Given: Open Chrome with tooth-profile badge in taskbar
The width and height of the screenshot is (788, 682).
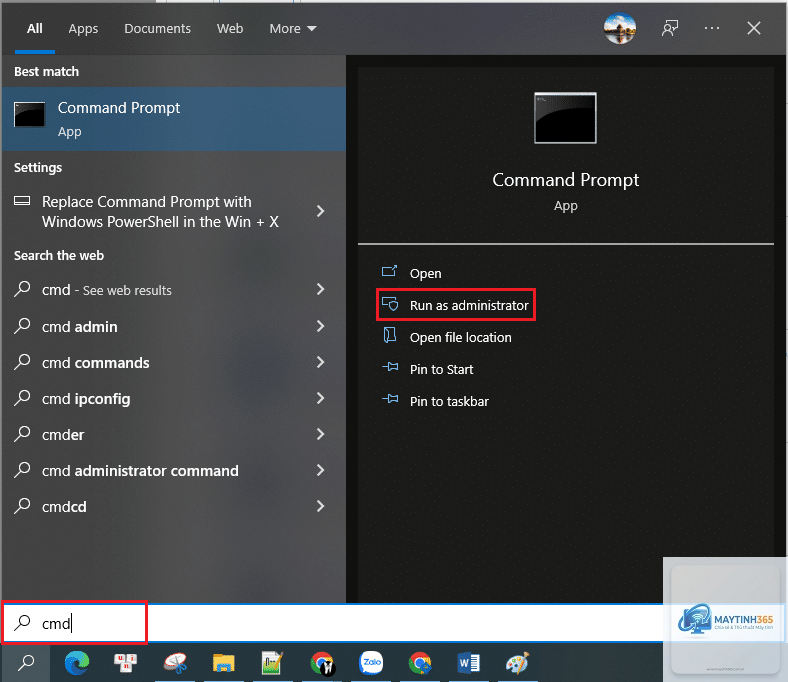Looking at the screenshot, I should click(x=322, y=663).
